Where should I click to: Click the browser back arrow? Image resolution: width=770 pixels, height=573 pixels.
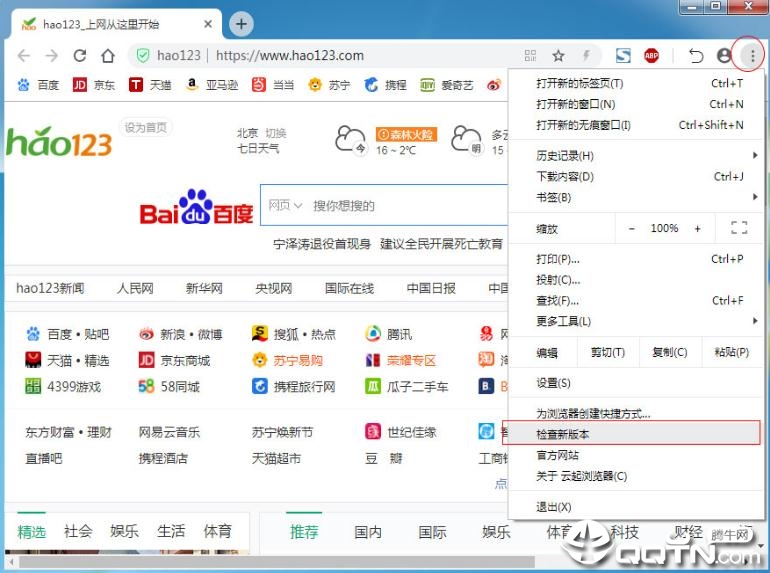click(x=24, y=55)
